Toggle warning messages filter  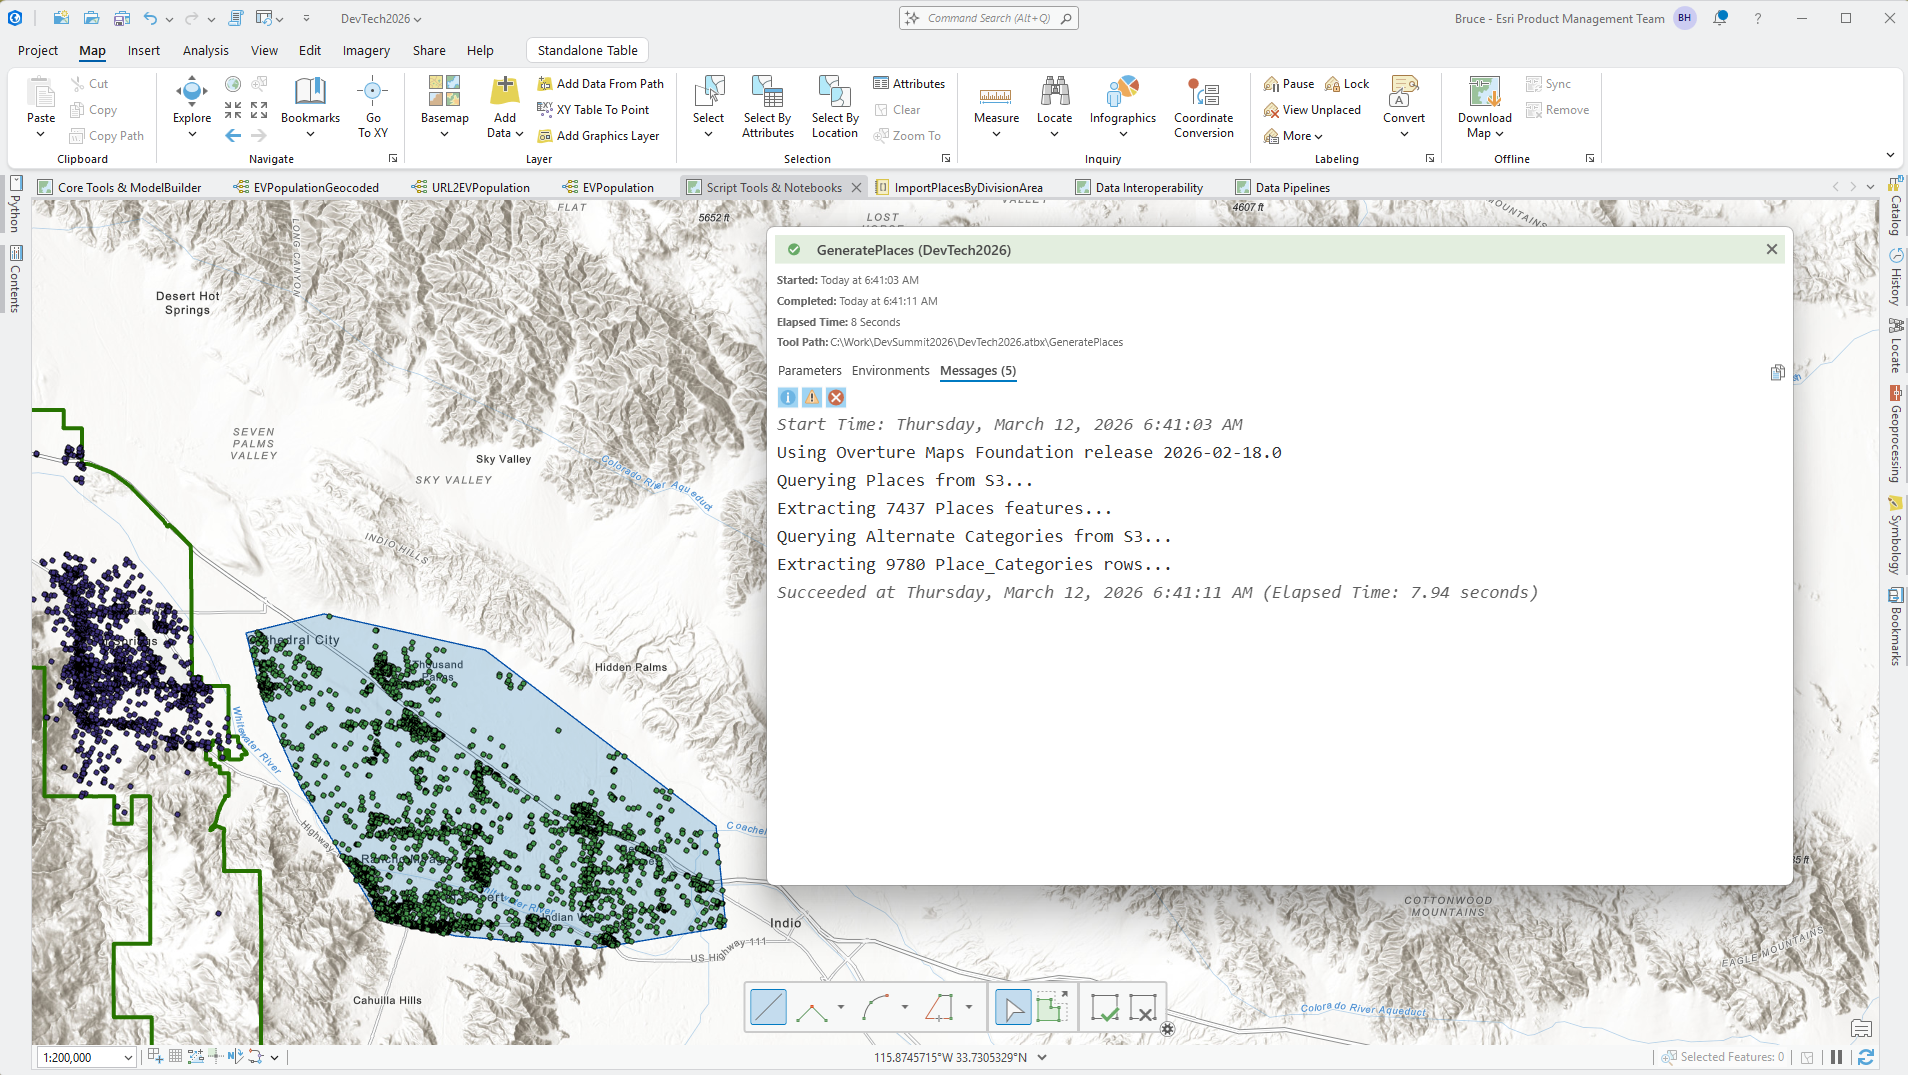click(812, 398)
